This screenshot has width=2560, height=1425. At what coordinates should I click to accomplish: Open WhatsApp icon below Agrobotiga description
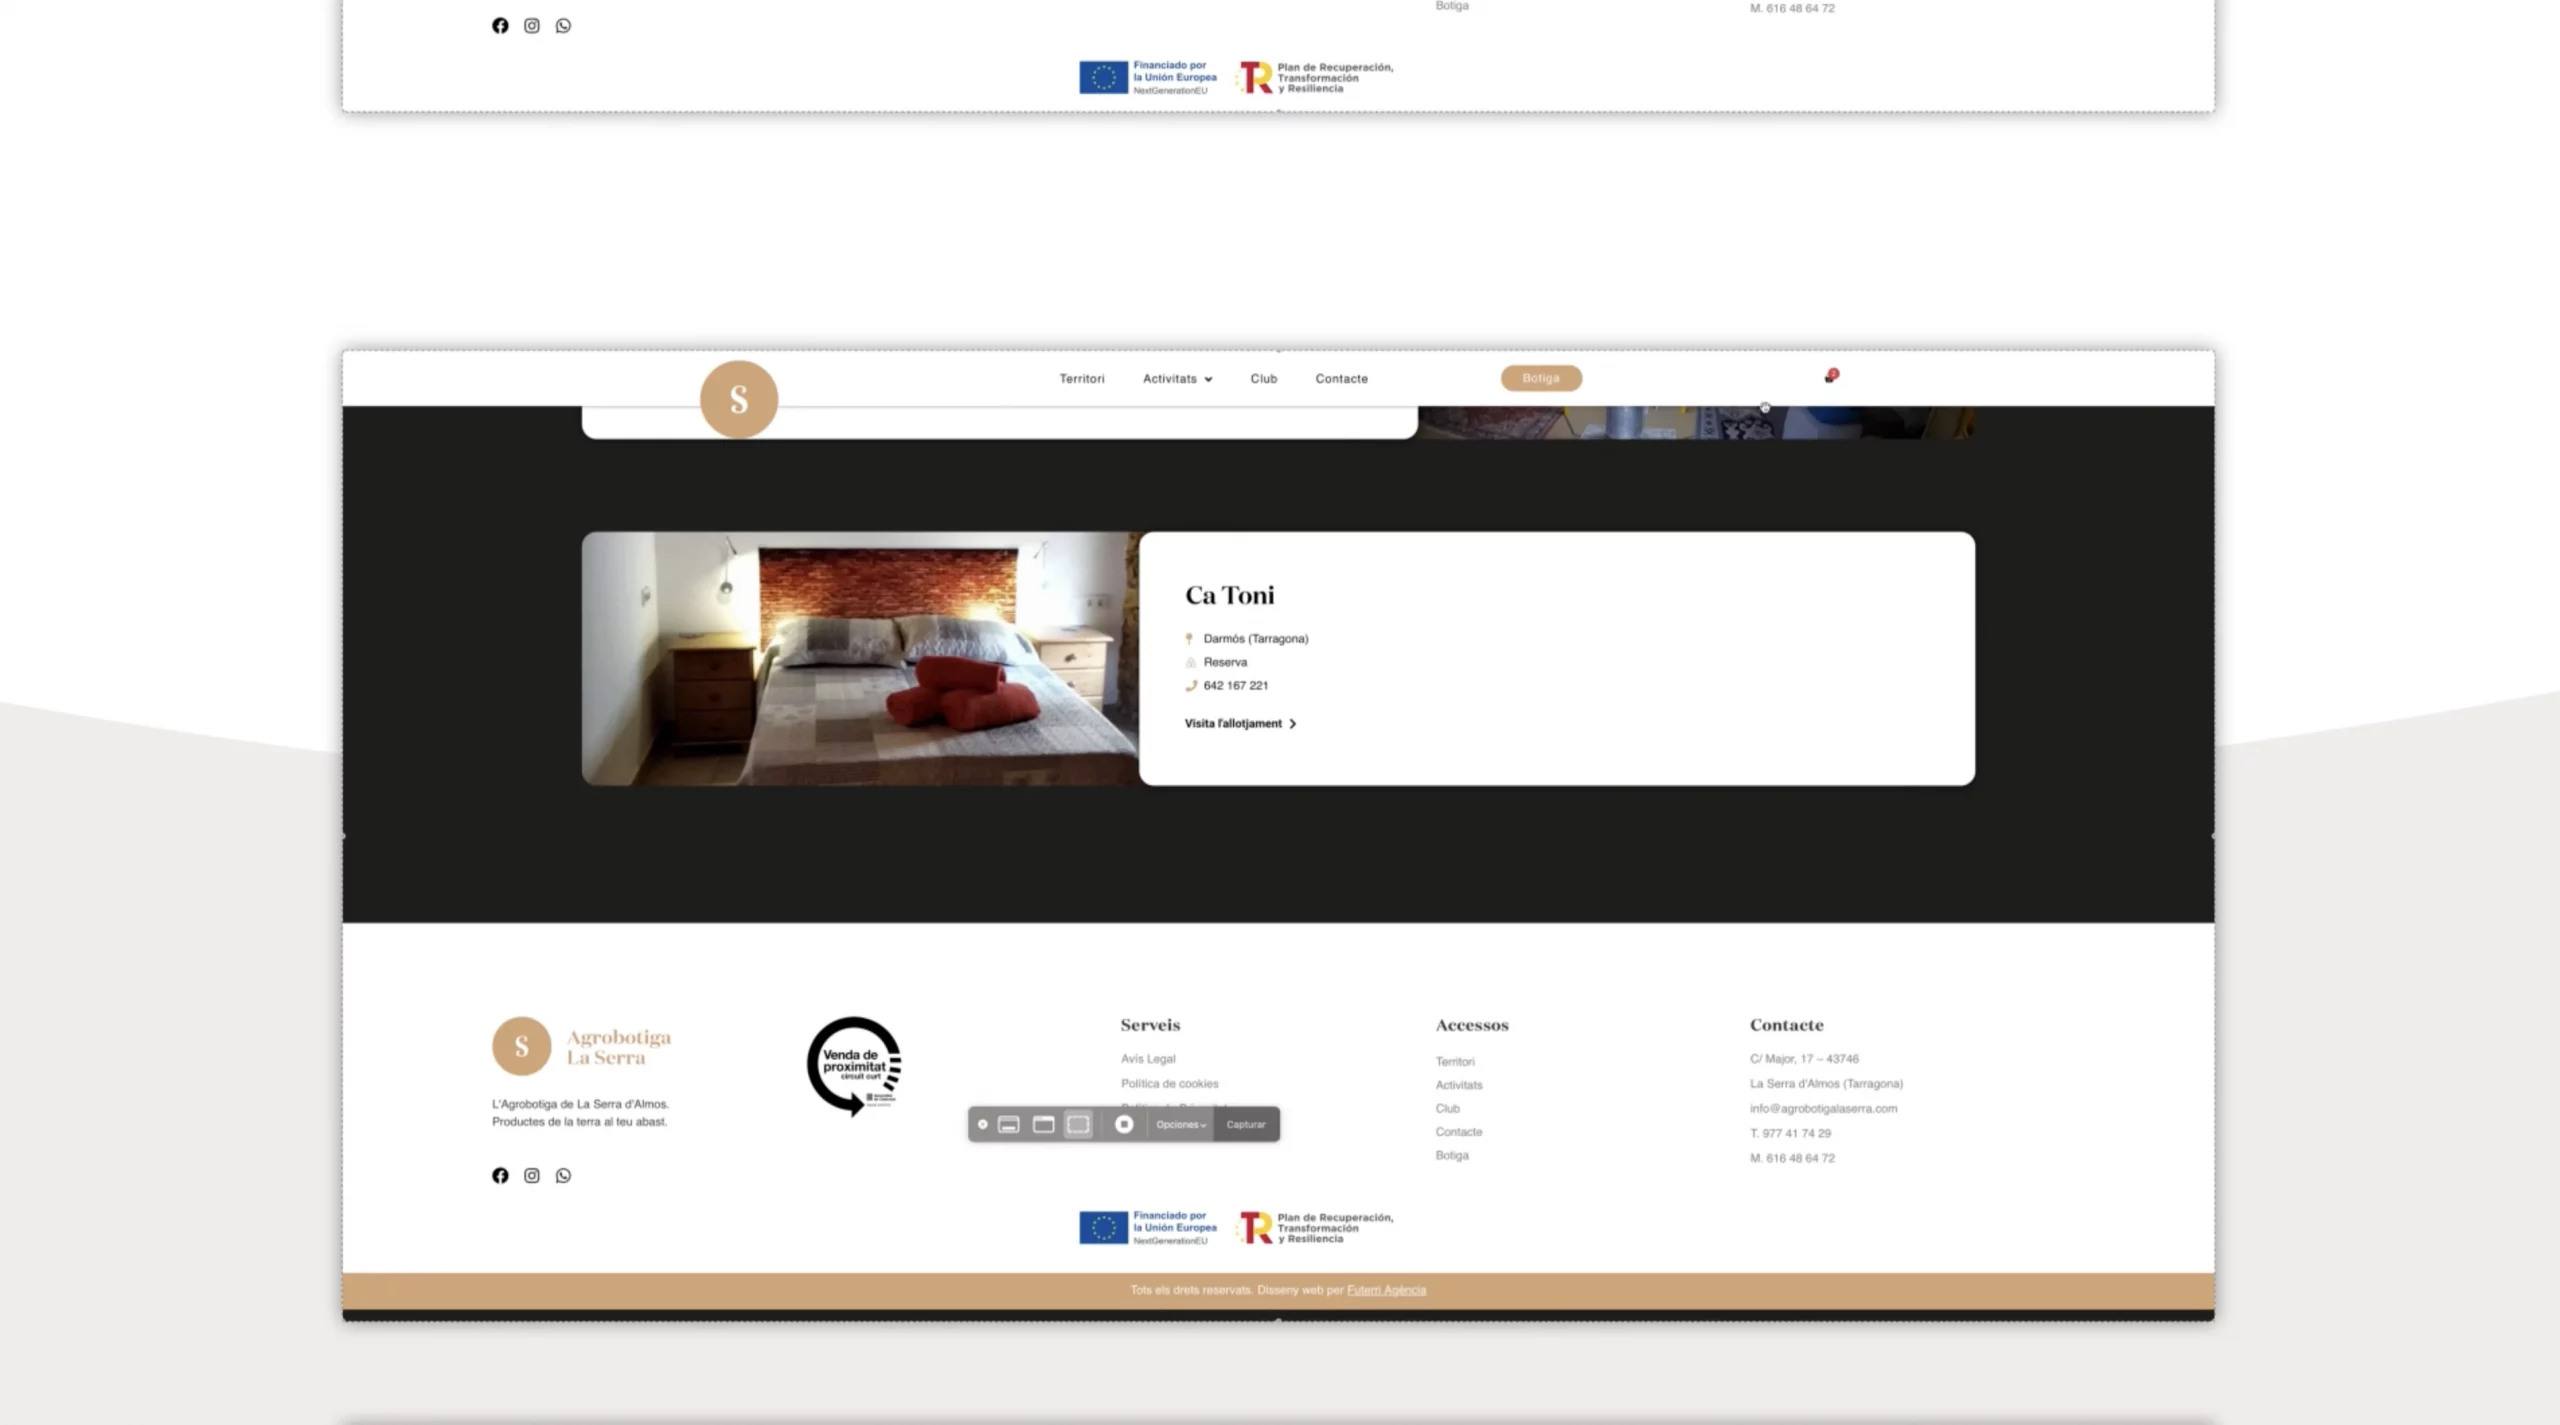563,1175
